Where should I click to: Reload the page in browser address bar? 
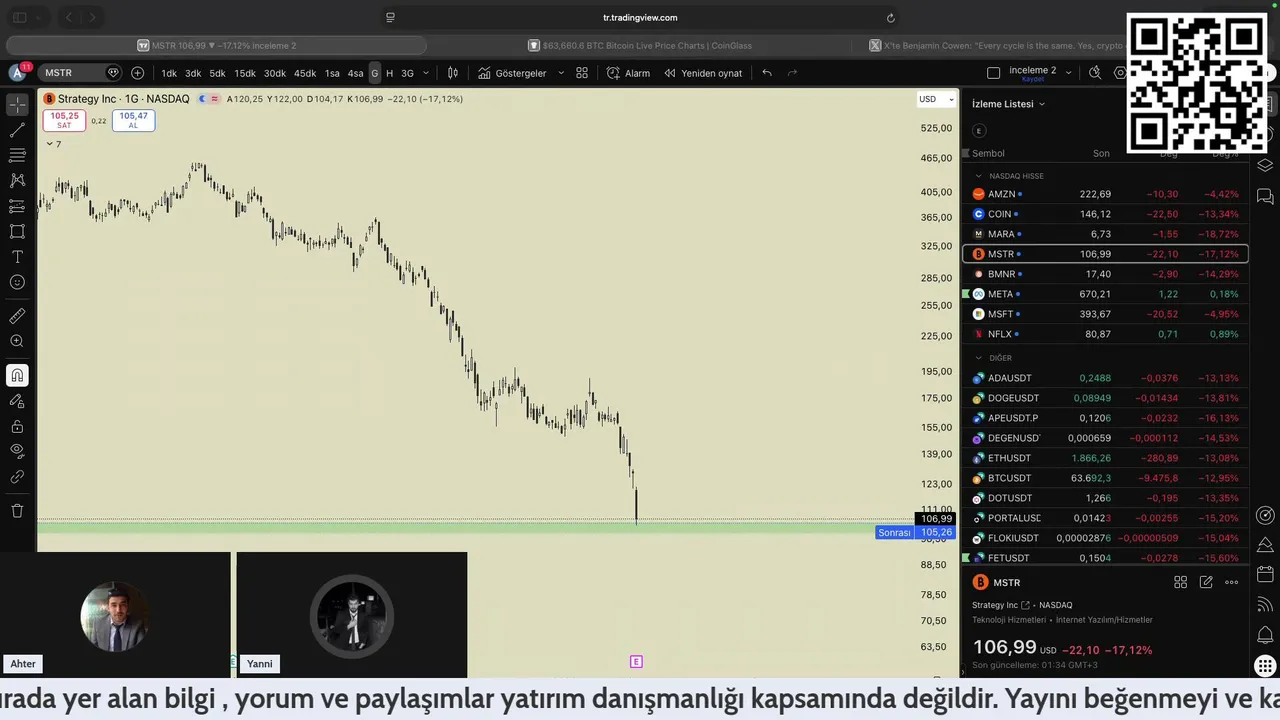[890, 17]
